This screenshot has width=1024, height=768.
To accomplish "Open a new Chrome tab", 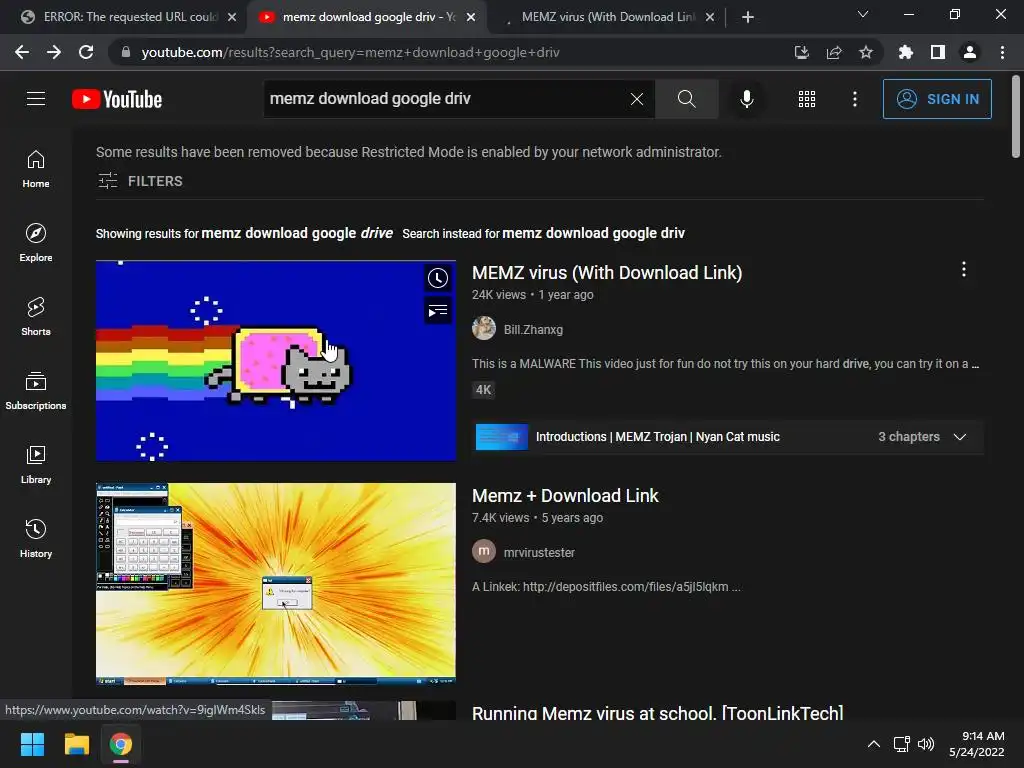I will (748, 17).
